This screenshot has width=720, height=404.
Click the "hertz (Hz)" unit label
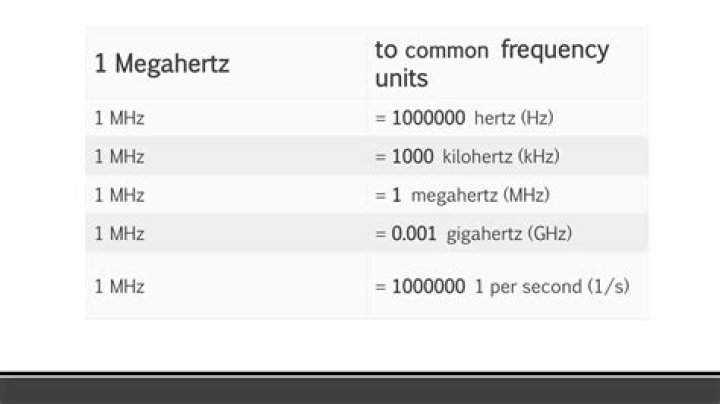coord(514,118)
